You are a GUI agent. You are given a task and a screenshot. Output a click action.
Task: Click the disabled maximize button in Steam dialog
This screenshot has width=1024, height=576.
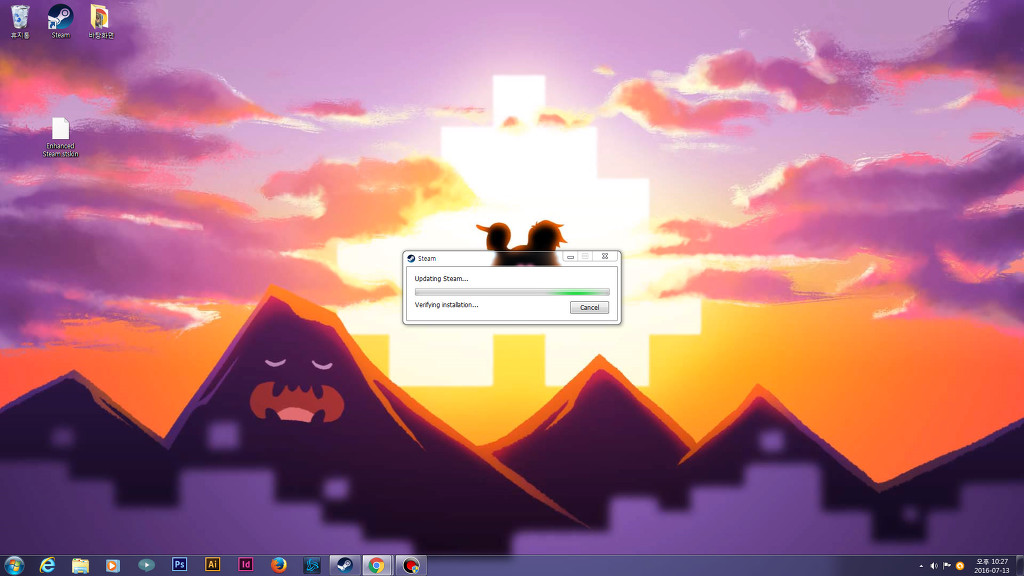point(585,257)
